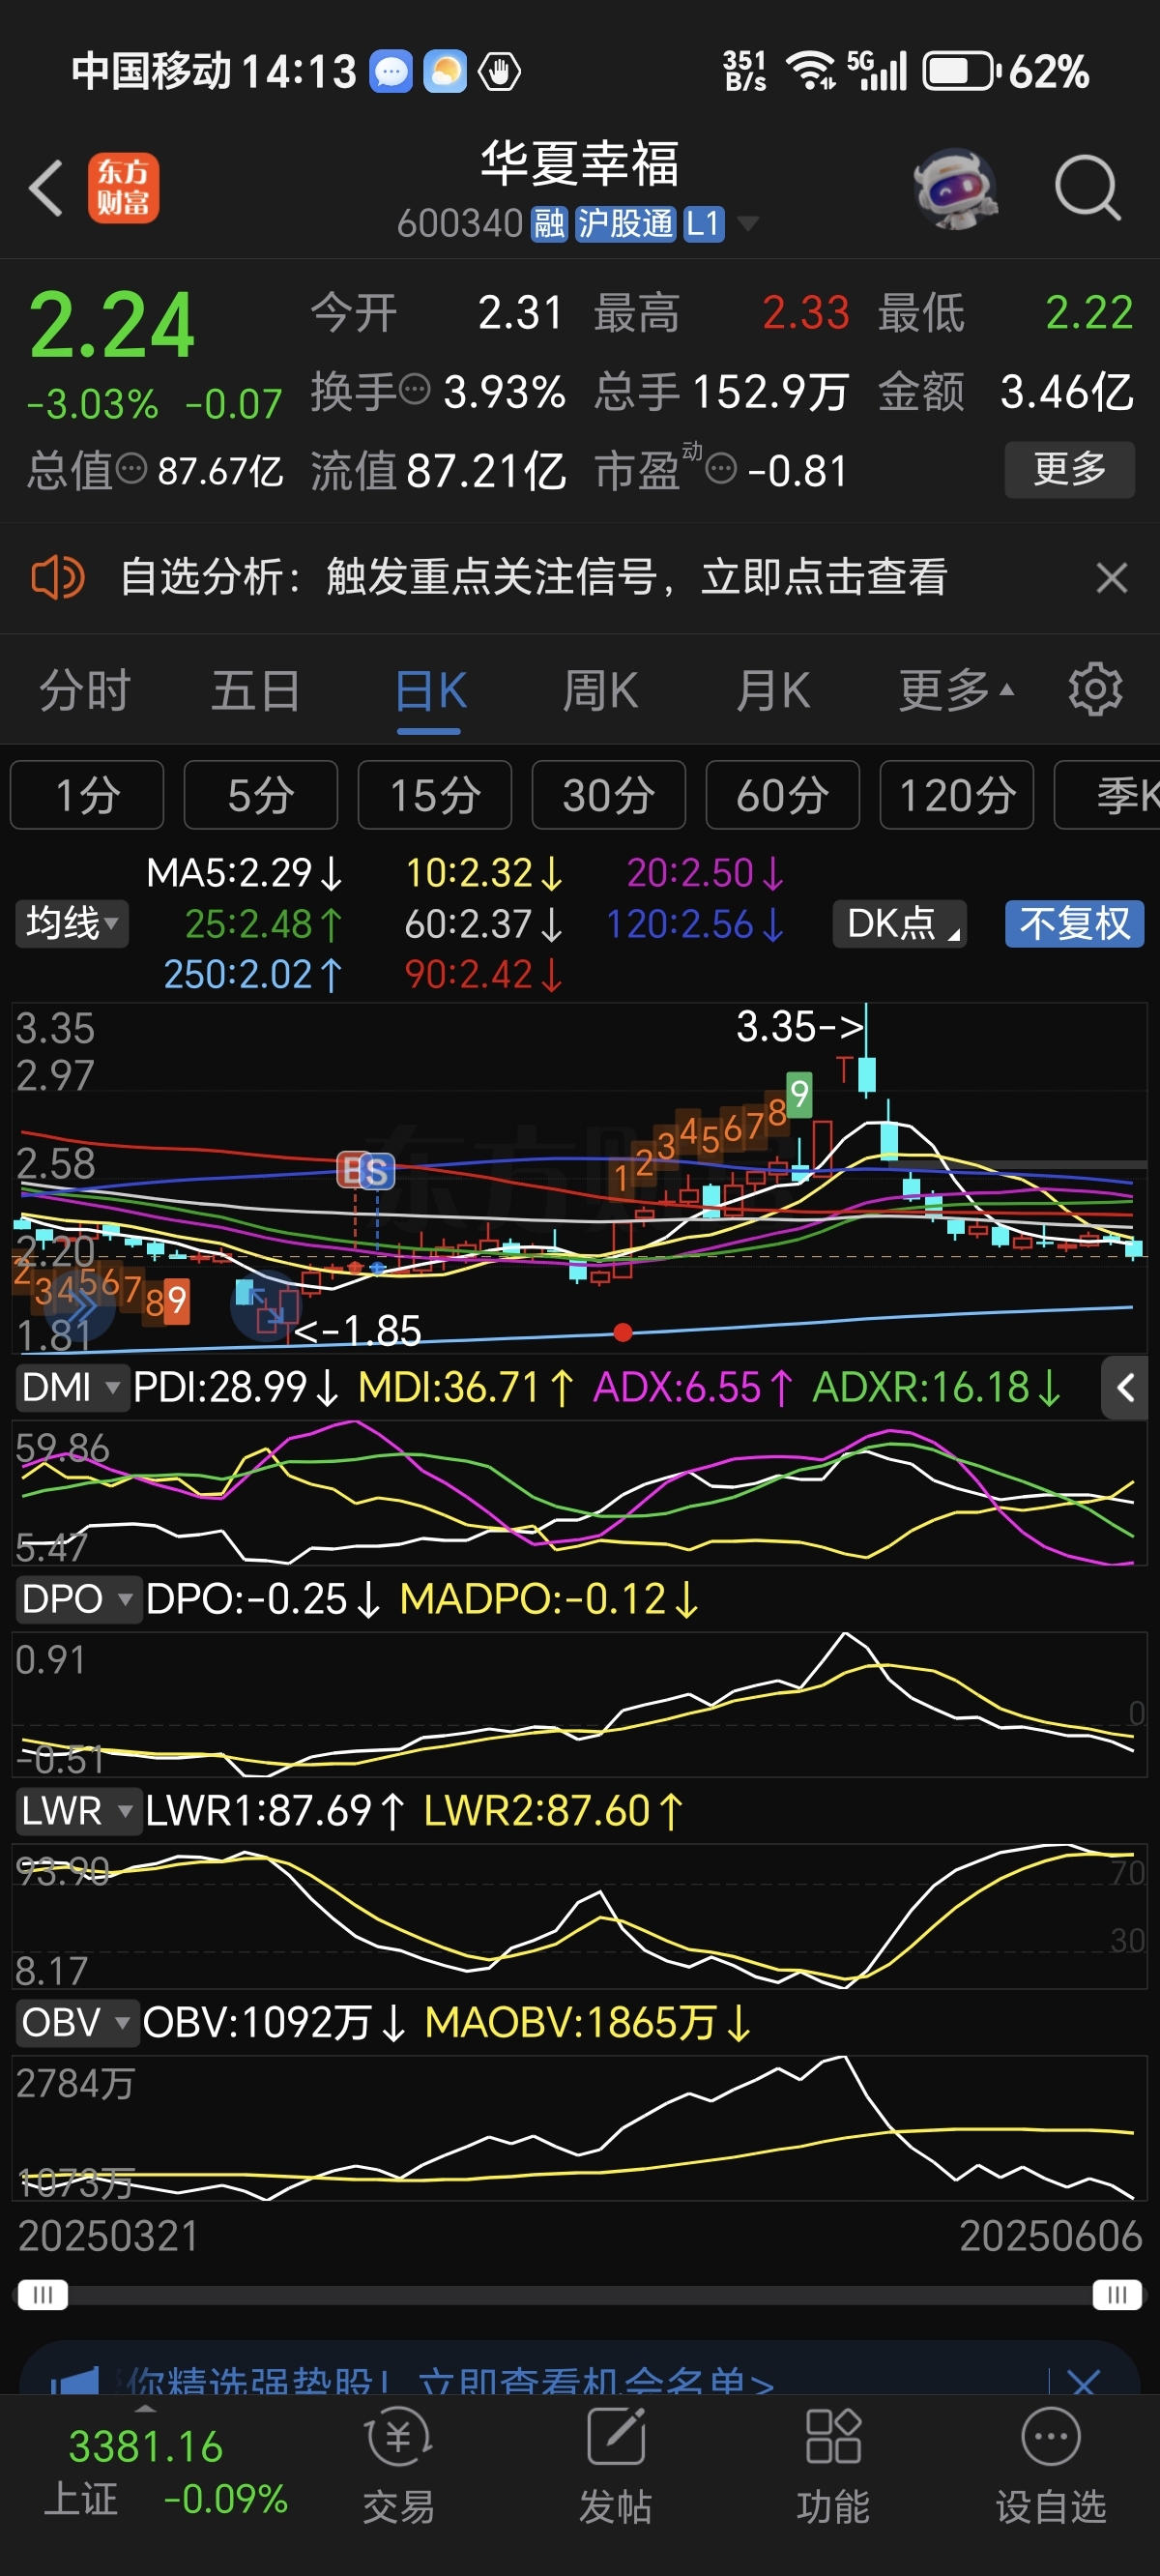Tap the 沪股通 badge
Image resolution: width=1160 pixels, height=2576 pixels.
click(625, 224)
